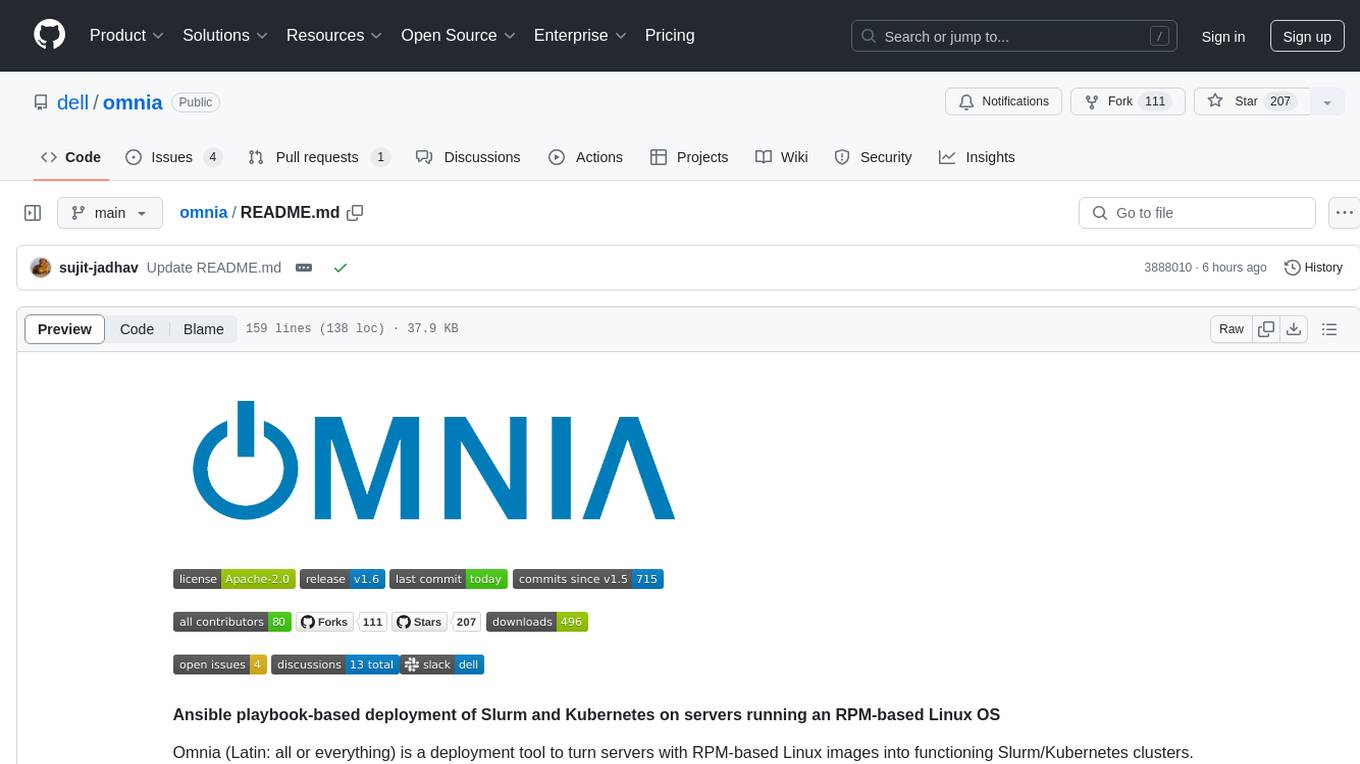Sign in to GitHub
This screenshot has height=764, width=1360.
1223,36
